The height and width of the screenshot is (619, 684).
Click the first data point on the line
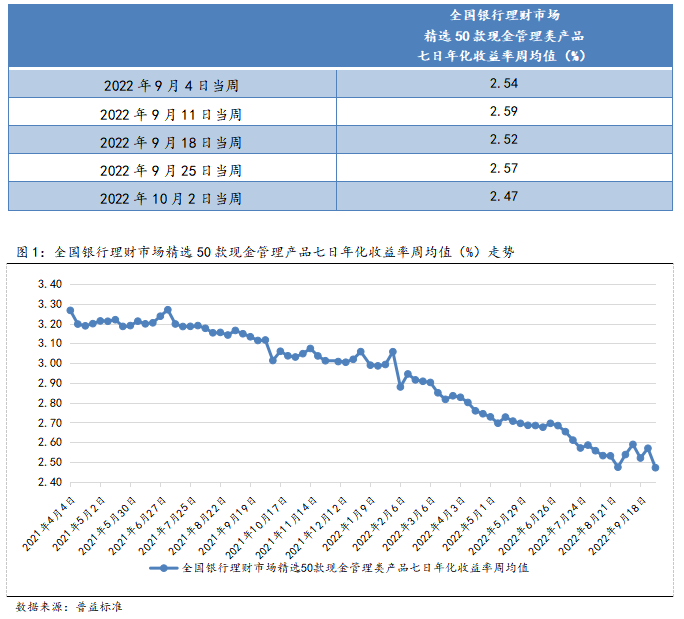70,310
